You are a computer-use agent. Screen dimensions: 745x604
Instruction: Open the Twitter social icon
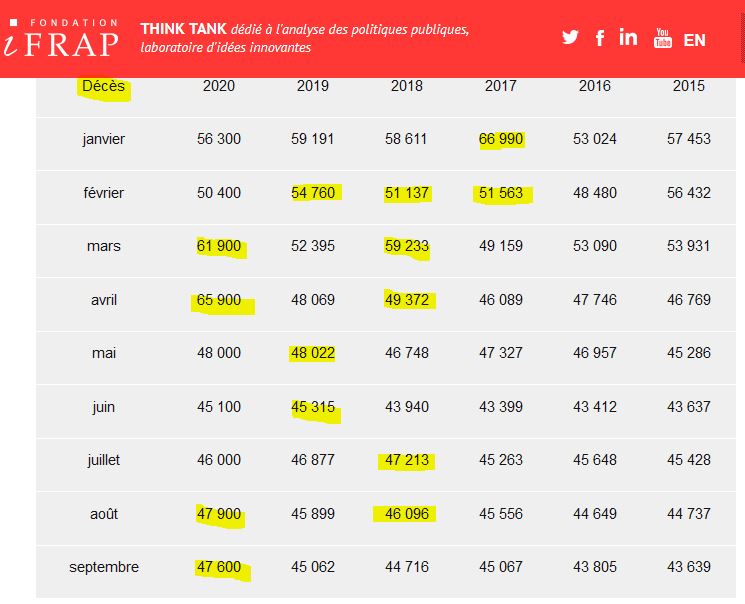(570, 38)
